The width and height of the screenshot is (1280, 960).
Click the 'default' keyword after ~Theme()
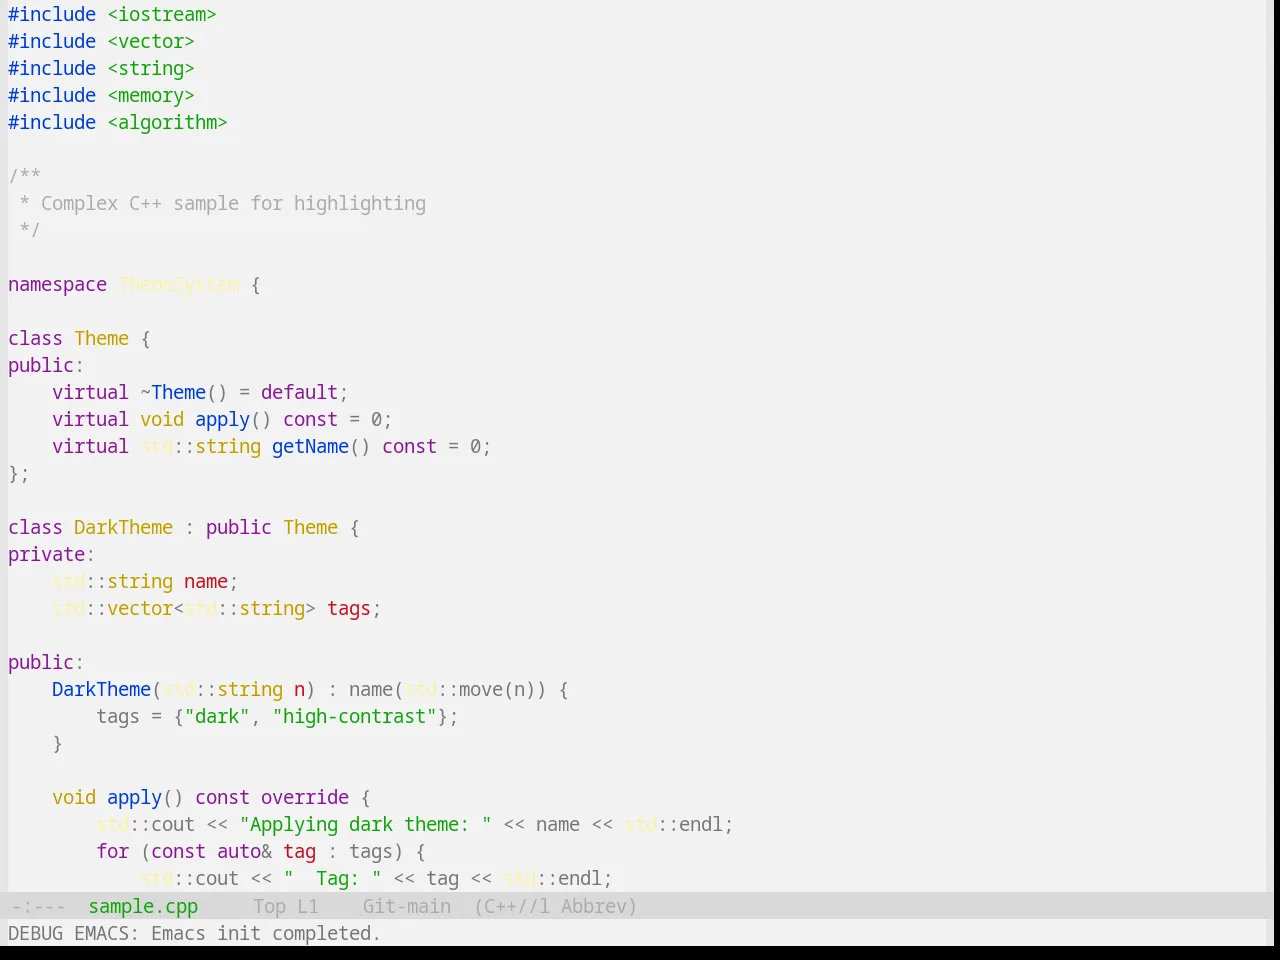pos(299,392)
